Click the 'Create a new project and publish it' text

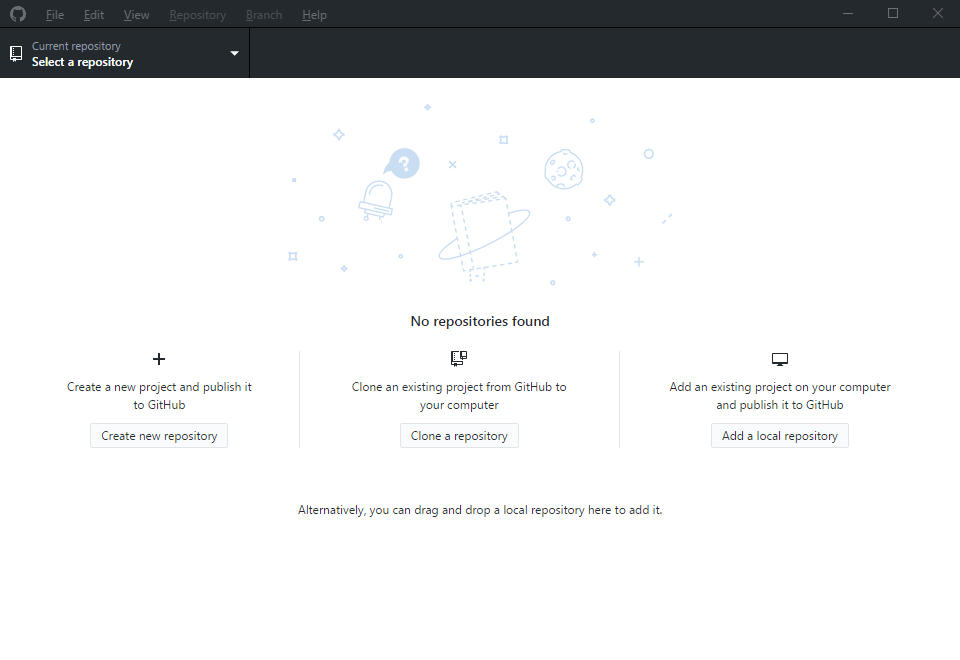pos(159,396)
